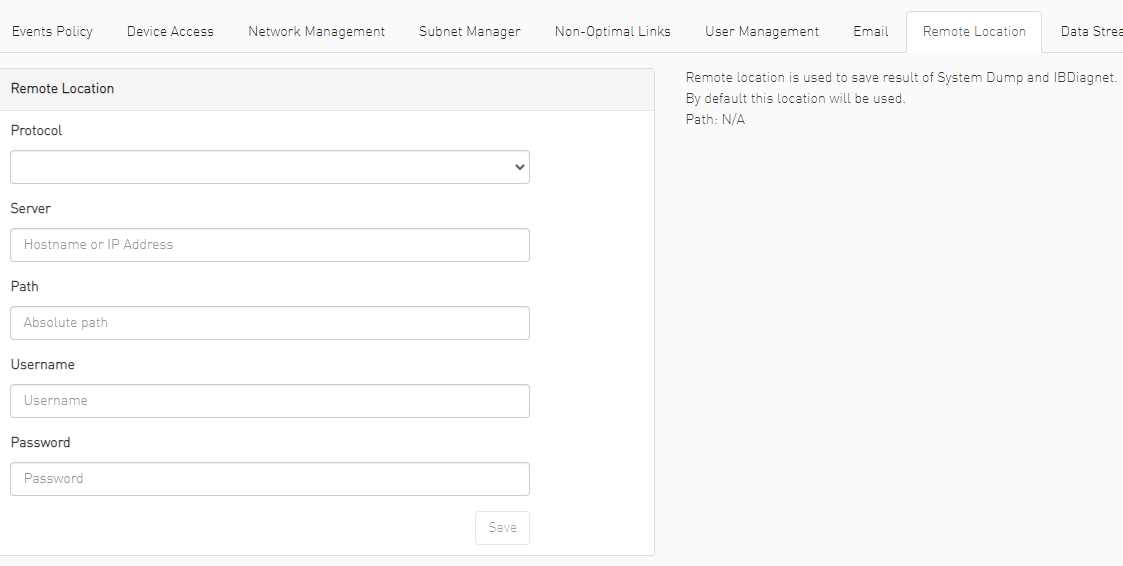This screenshot has width=1123, height=566.
Task: Switch to the Device Access tab
Action: pyautogui.click(x=170, y=31)
